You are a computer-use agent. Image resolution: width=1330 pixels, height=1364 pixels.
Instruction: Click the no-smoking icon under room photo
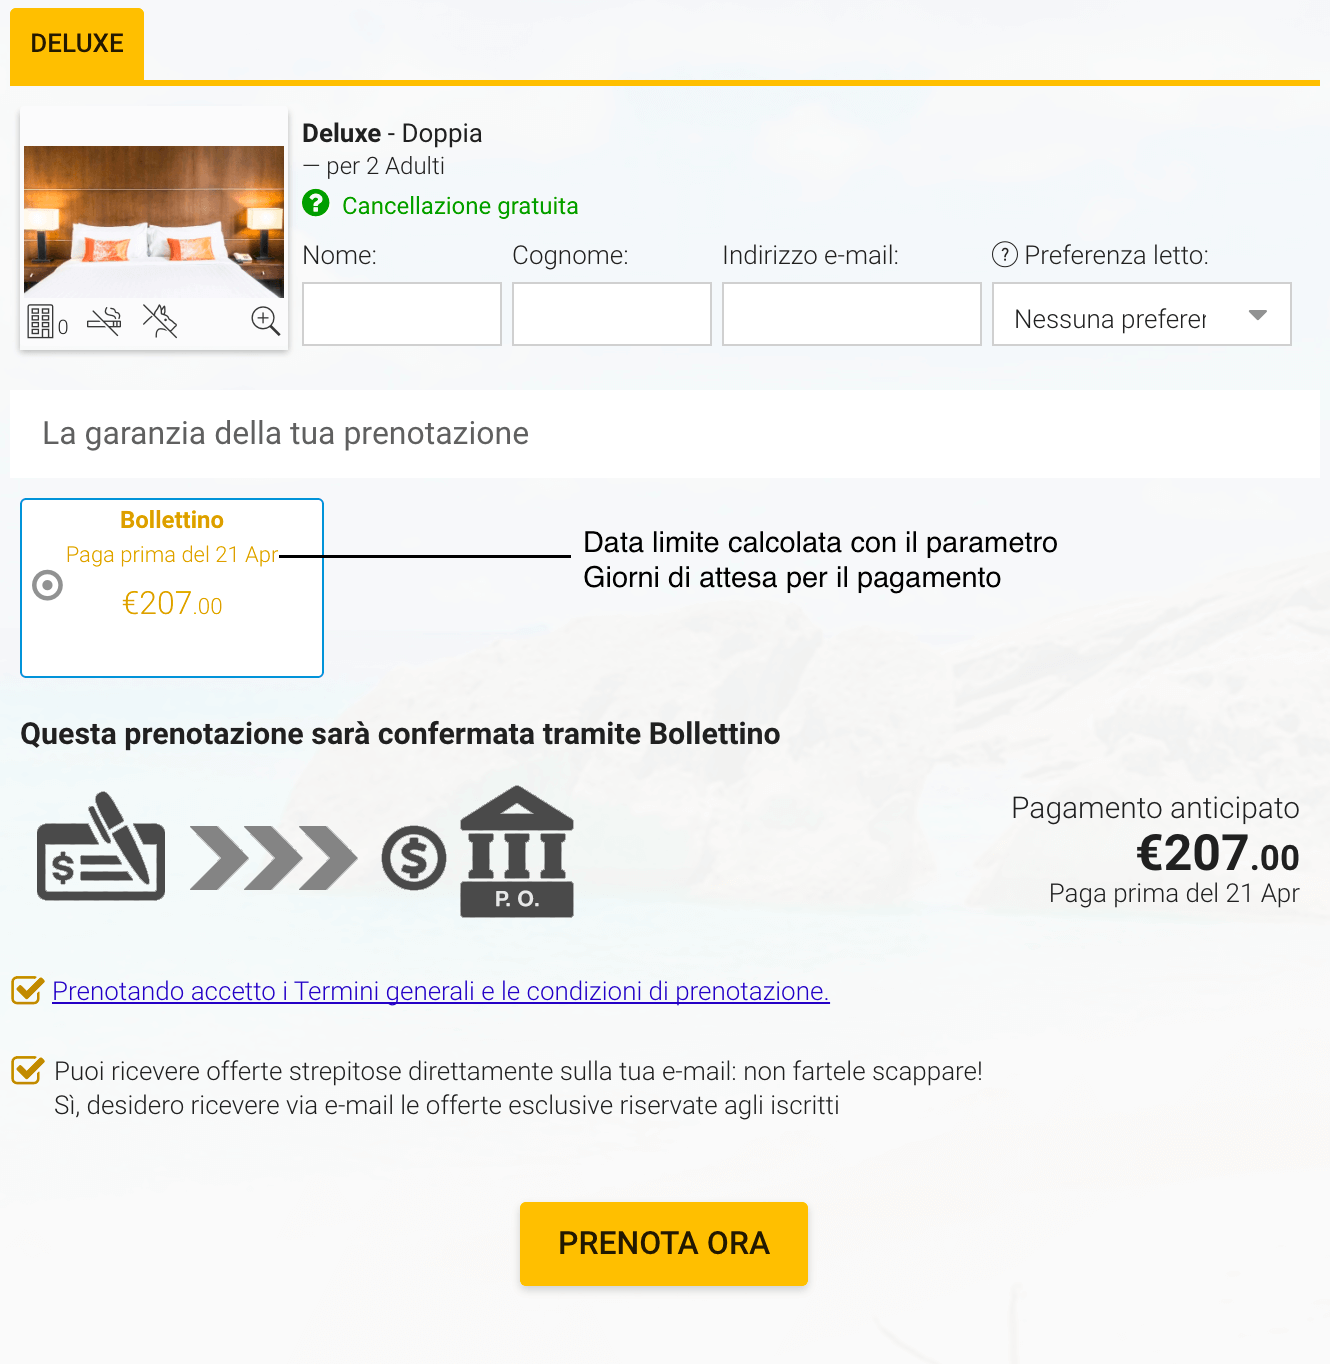coord(104,321)
